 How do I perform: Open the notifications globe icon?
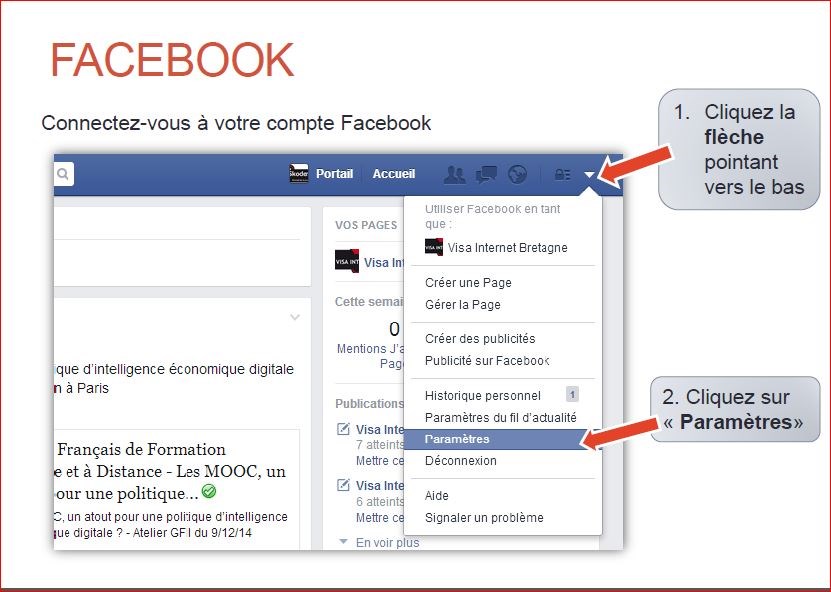tap(517, 174)
